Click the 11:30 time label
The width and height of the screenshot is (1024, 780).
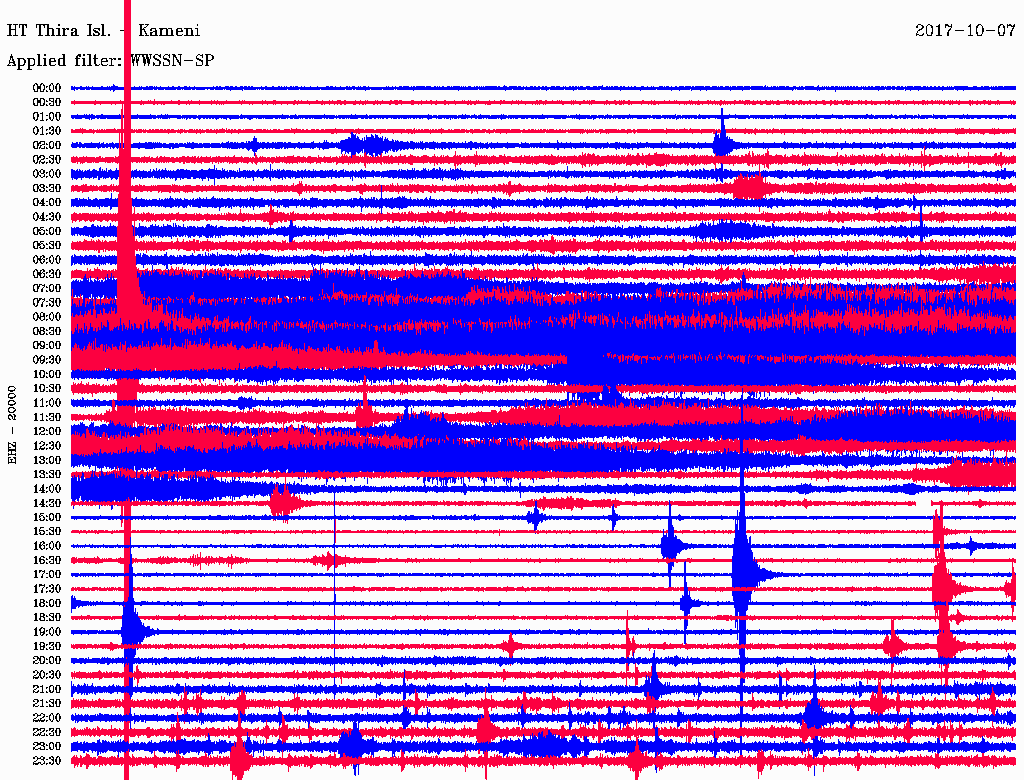pyautogui.click(x=47, y=417)
